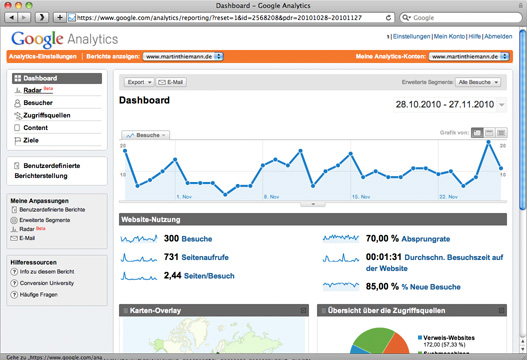Open the Absprungrate report link
The width and height of the screenshot is (527, 360).
point(426,239)
